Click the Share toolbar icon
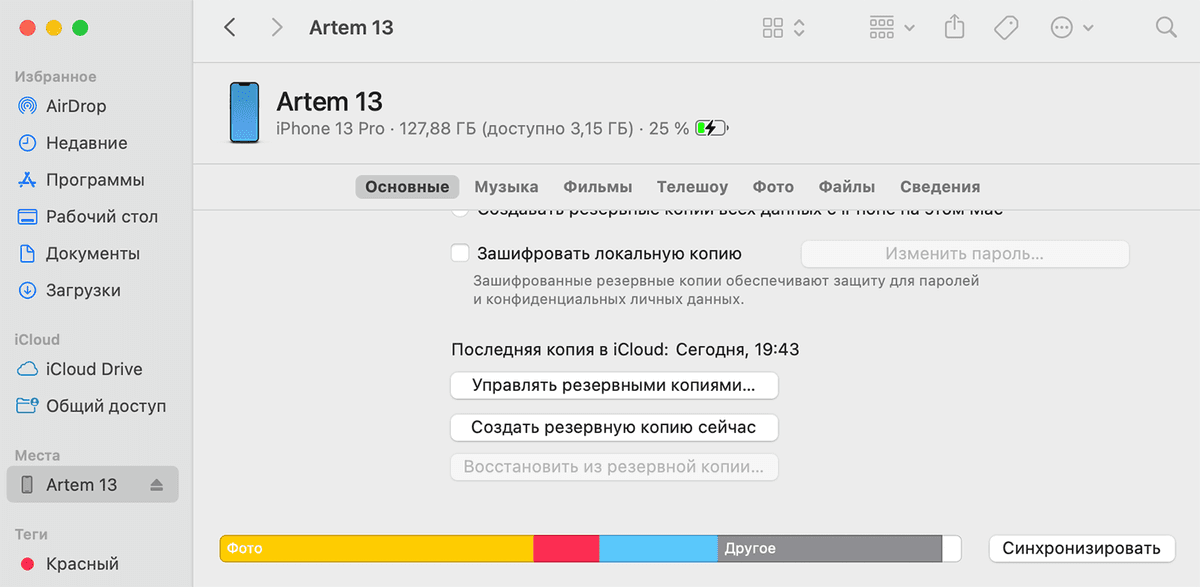Image resolution: width=1200 pixels, height=587 pixels. click(955, 28)
